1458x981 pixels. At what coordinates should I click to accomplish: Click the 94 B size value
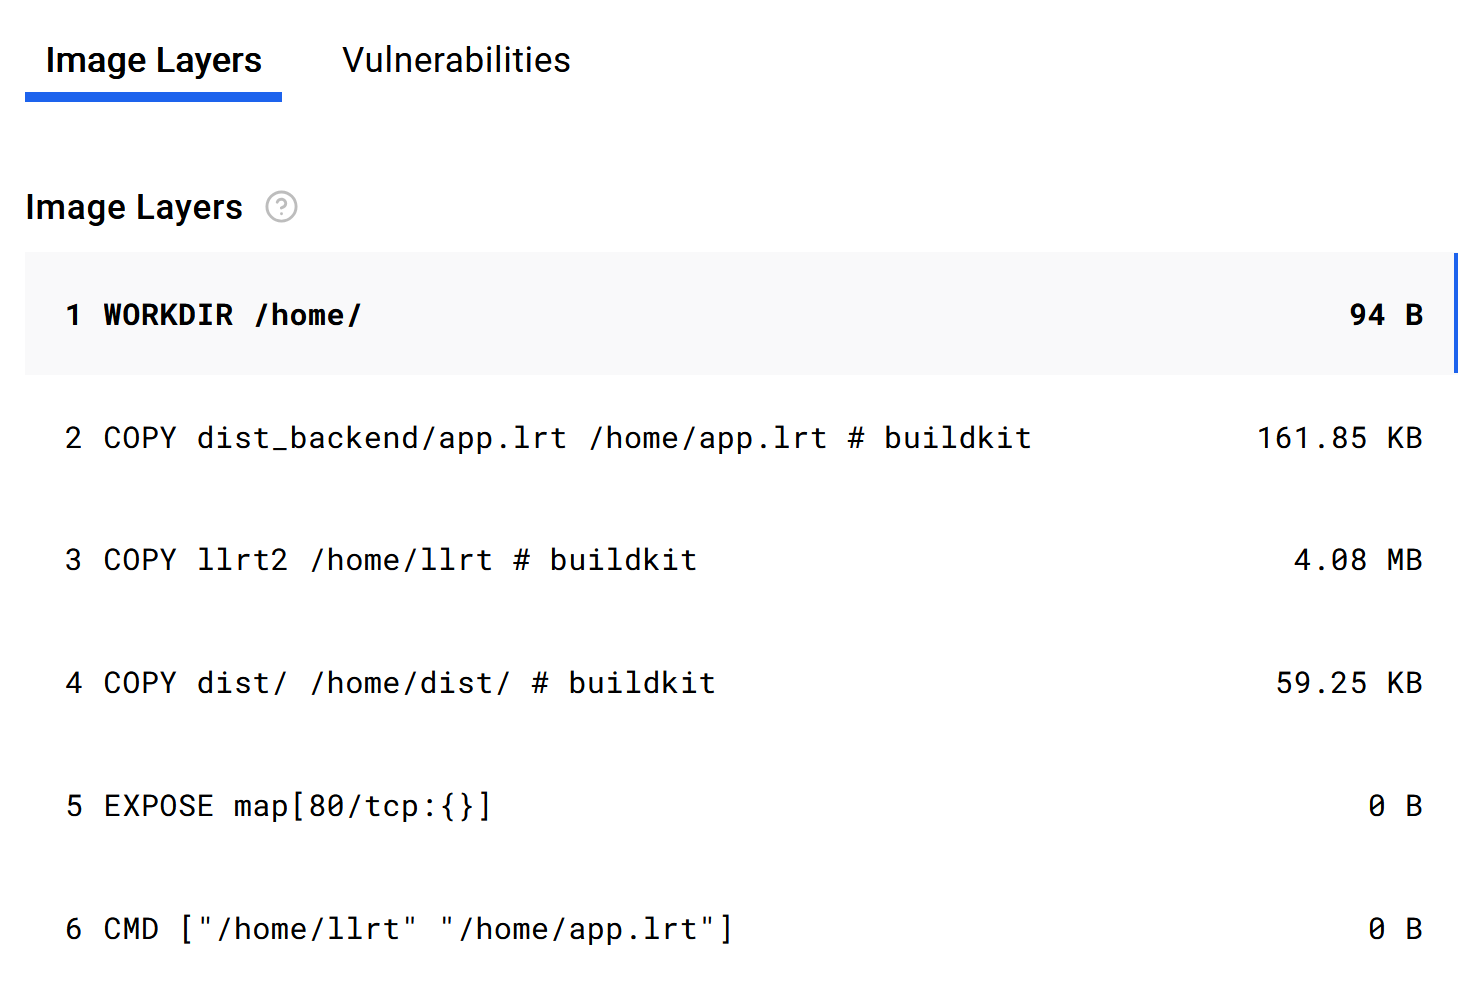coord(1385,315)
